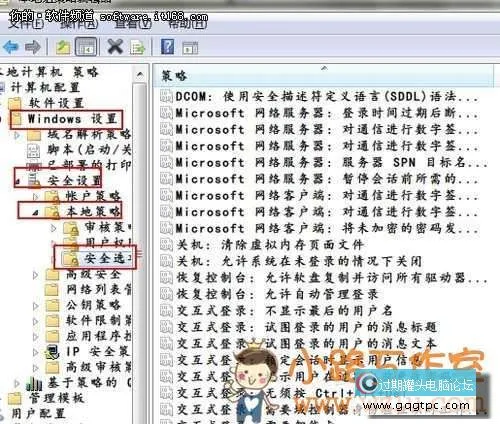Click the Export List toolbar icon
This screenshot has height=424, width=500.
coord(137,47)
